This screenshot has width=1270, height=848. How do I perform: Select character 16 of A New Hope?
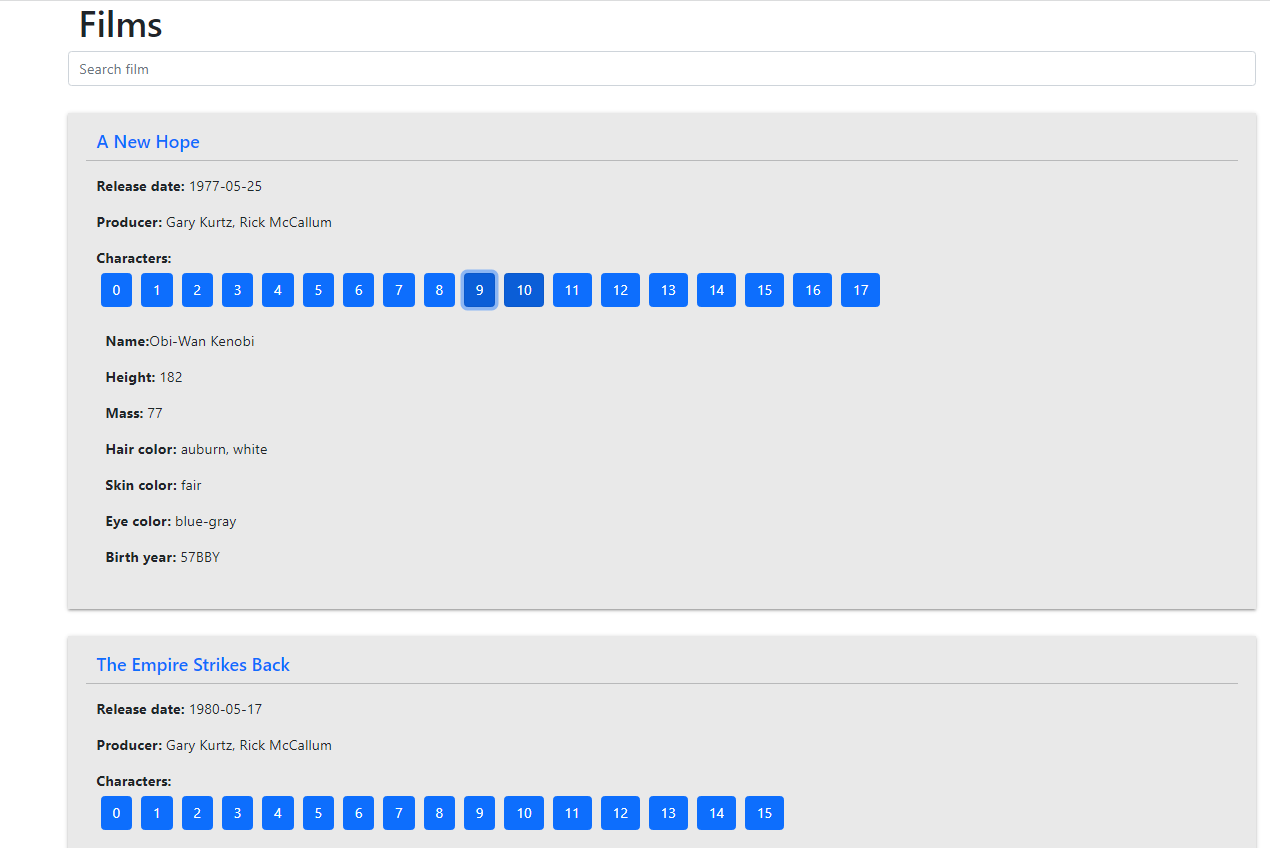click(x=812, y=290)
